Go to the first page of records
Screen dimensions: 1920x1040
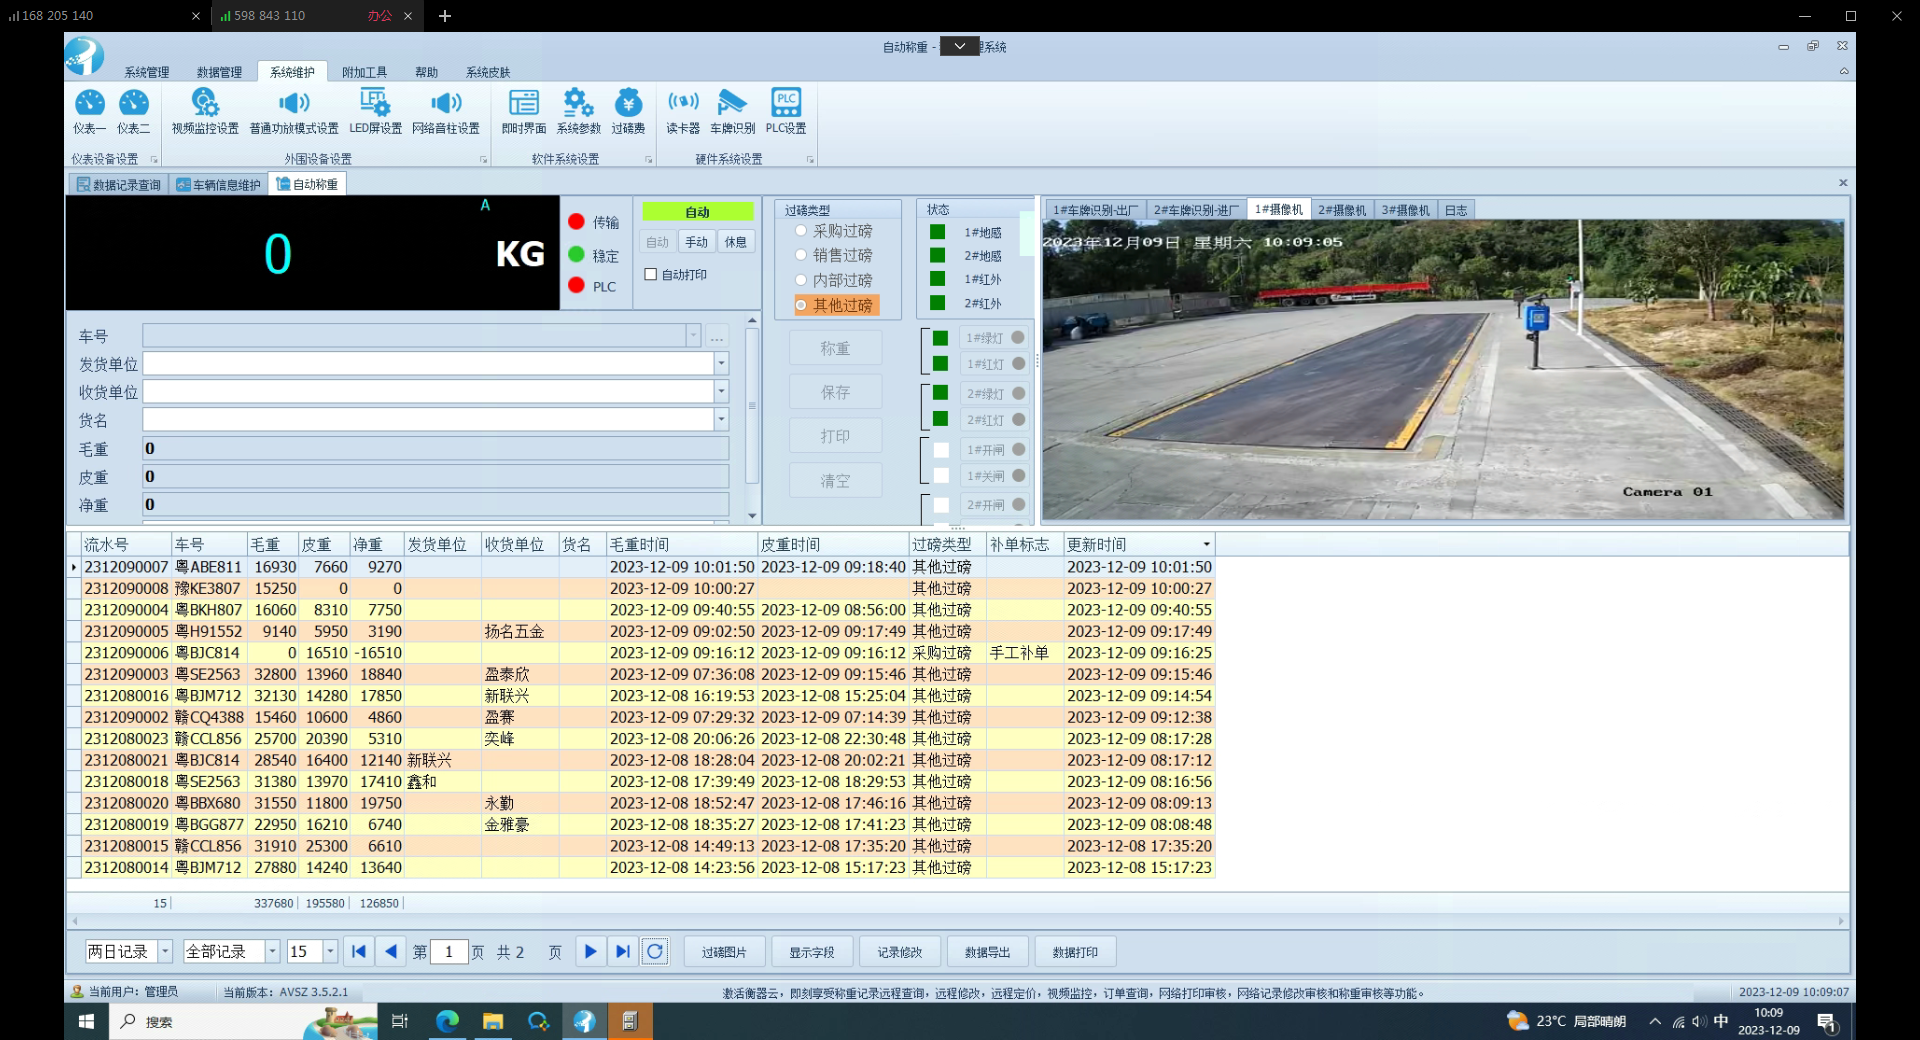click(x=359, y=951)
